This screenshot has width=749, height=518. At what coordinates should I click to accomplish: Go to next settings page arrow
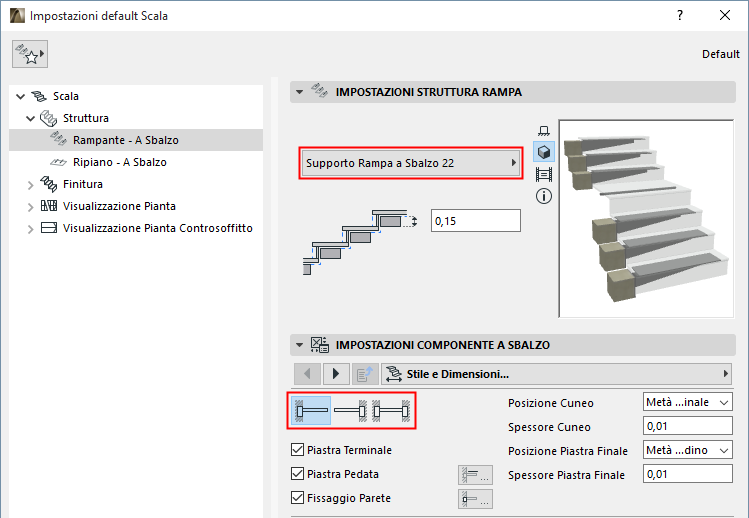click(x=335, y=374)
